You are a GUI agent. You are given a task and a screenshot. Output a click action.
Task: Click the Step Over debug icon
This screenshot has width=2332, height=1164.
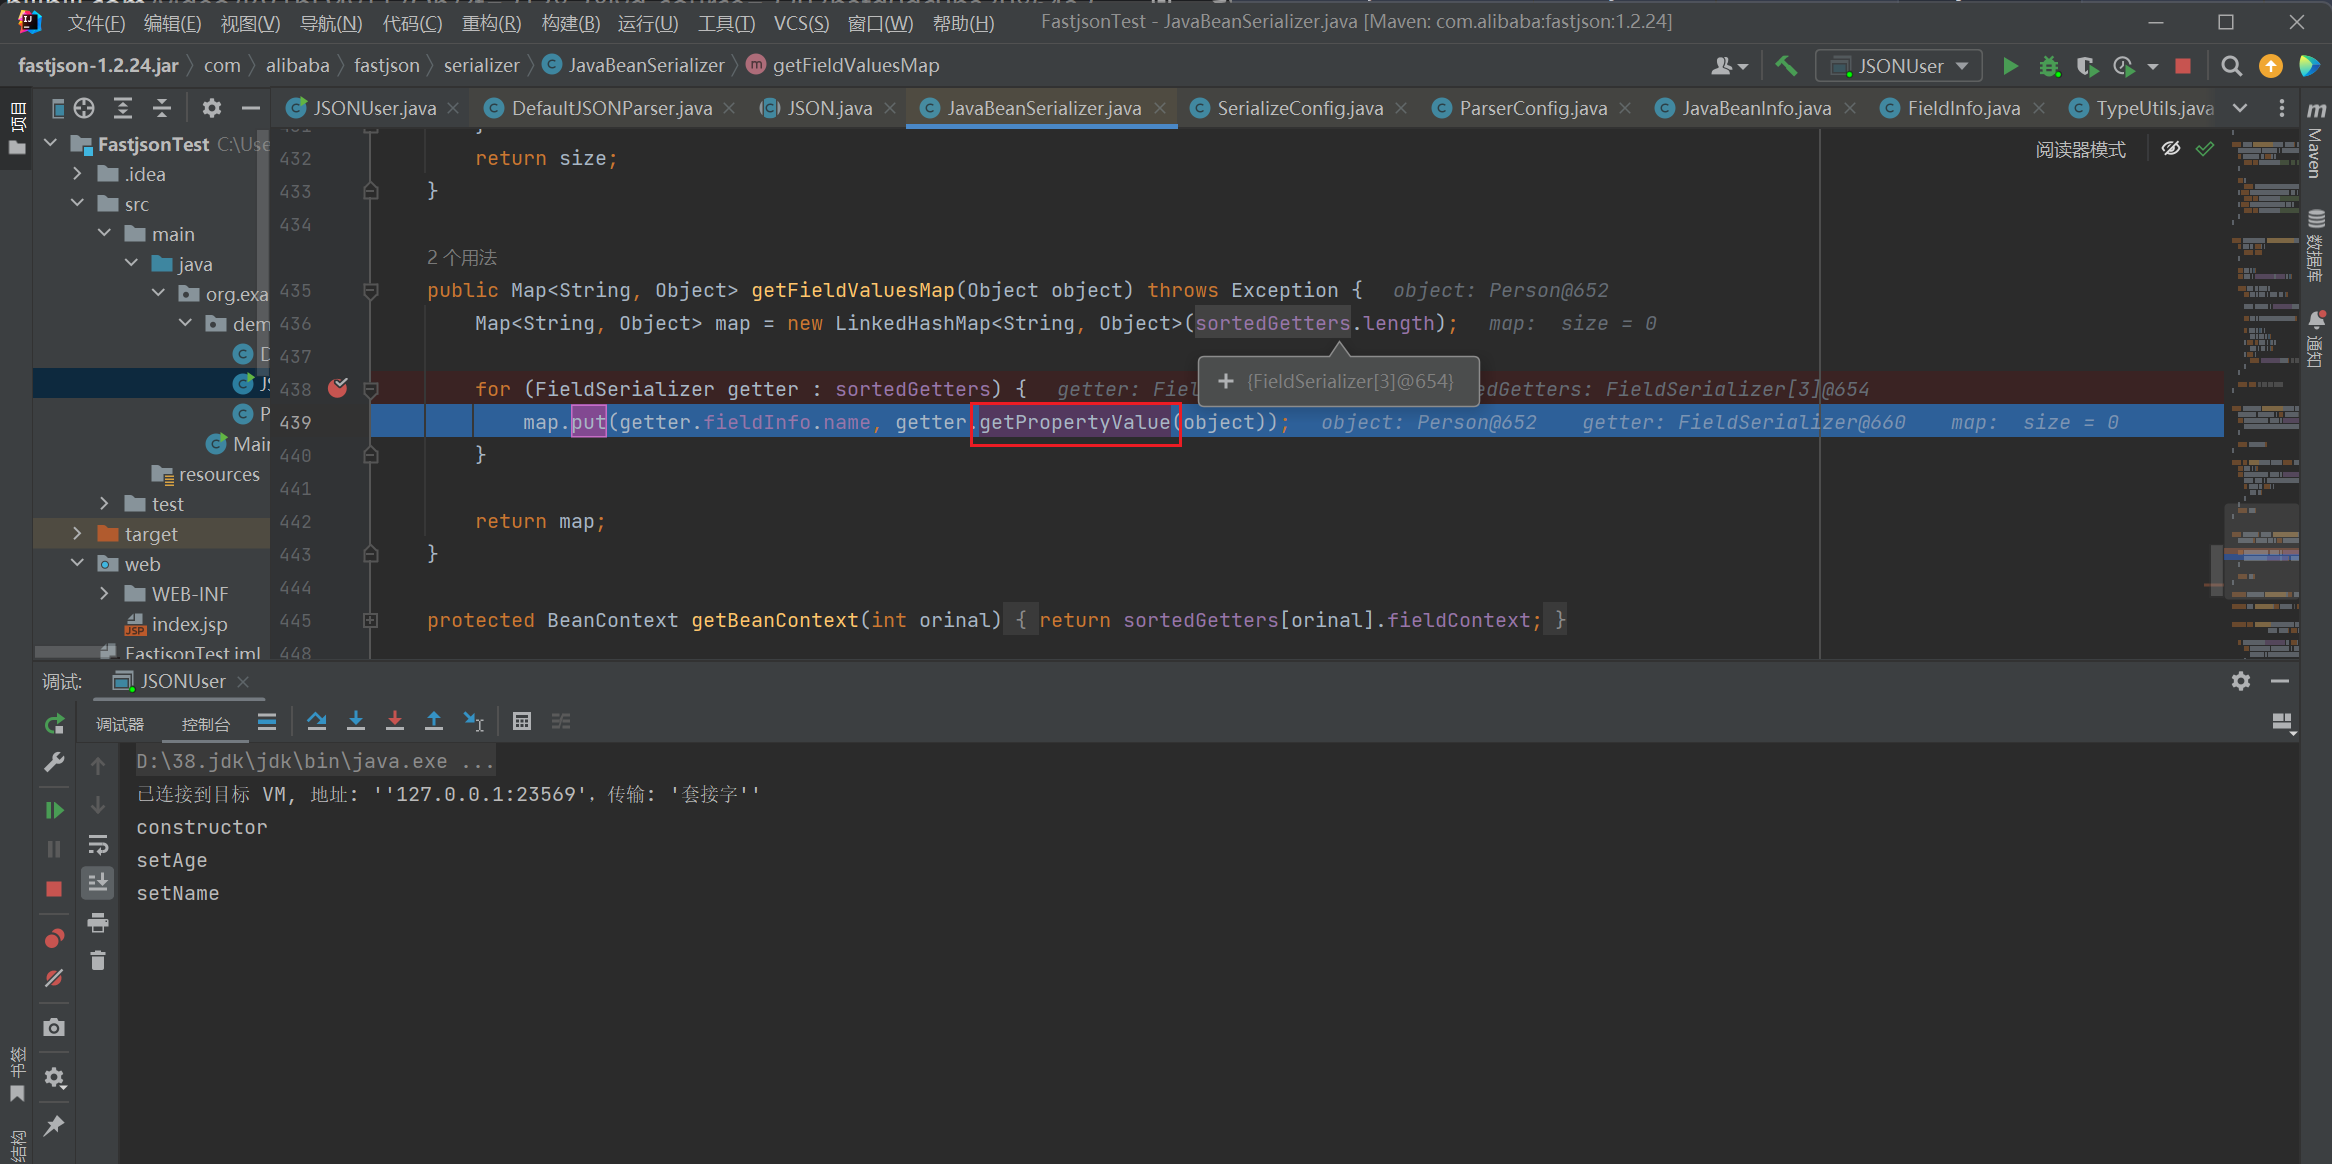pos(317,721)
